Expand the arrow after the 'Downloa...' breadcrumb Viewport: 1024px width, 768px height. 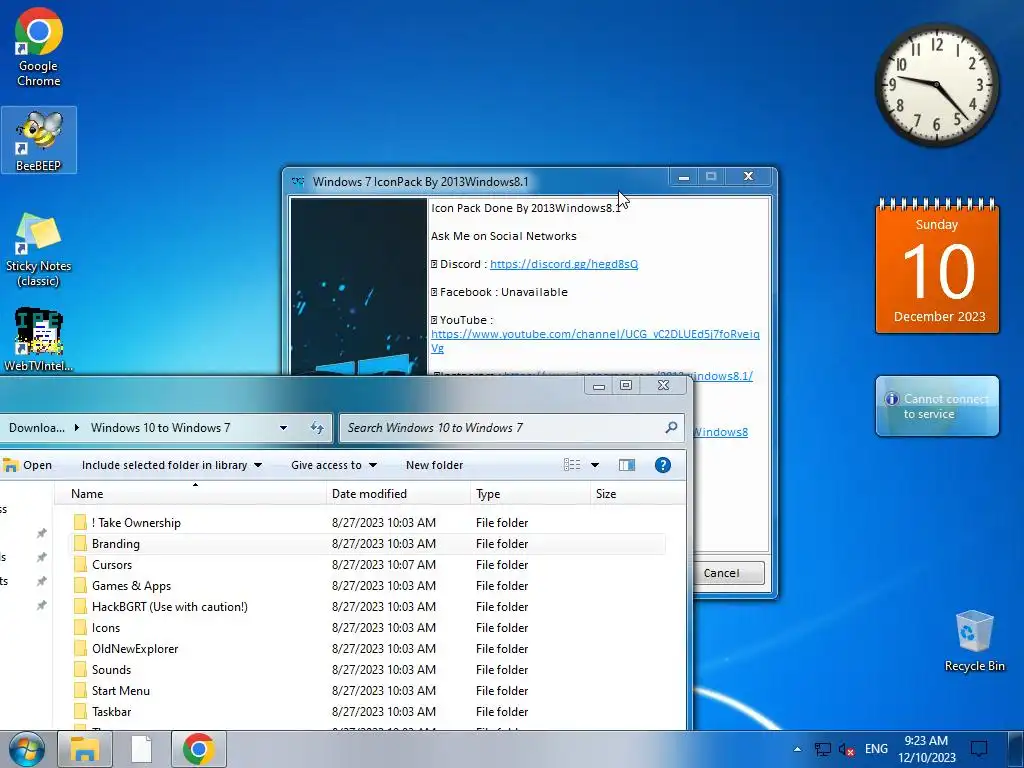77,428
